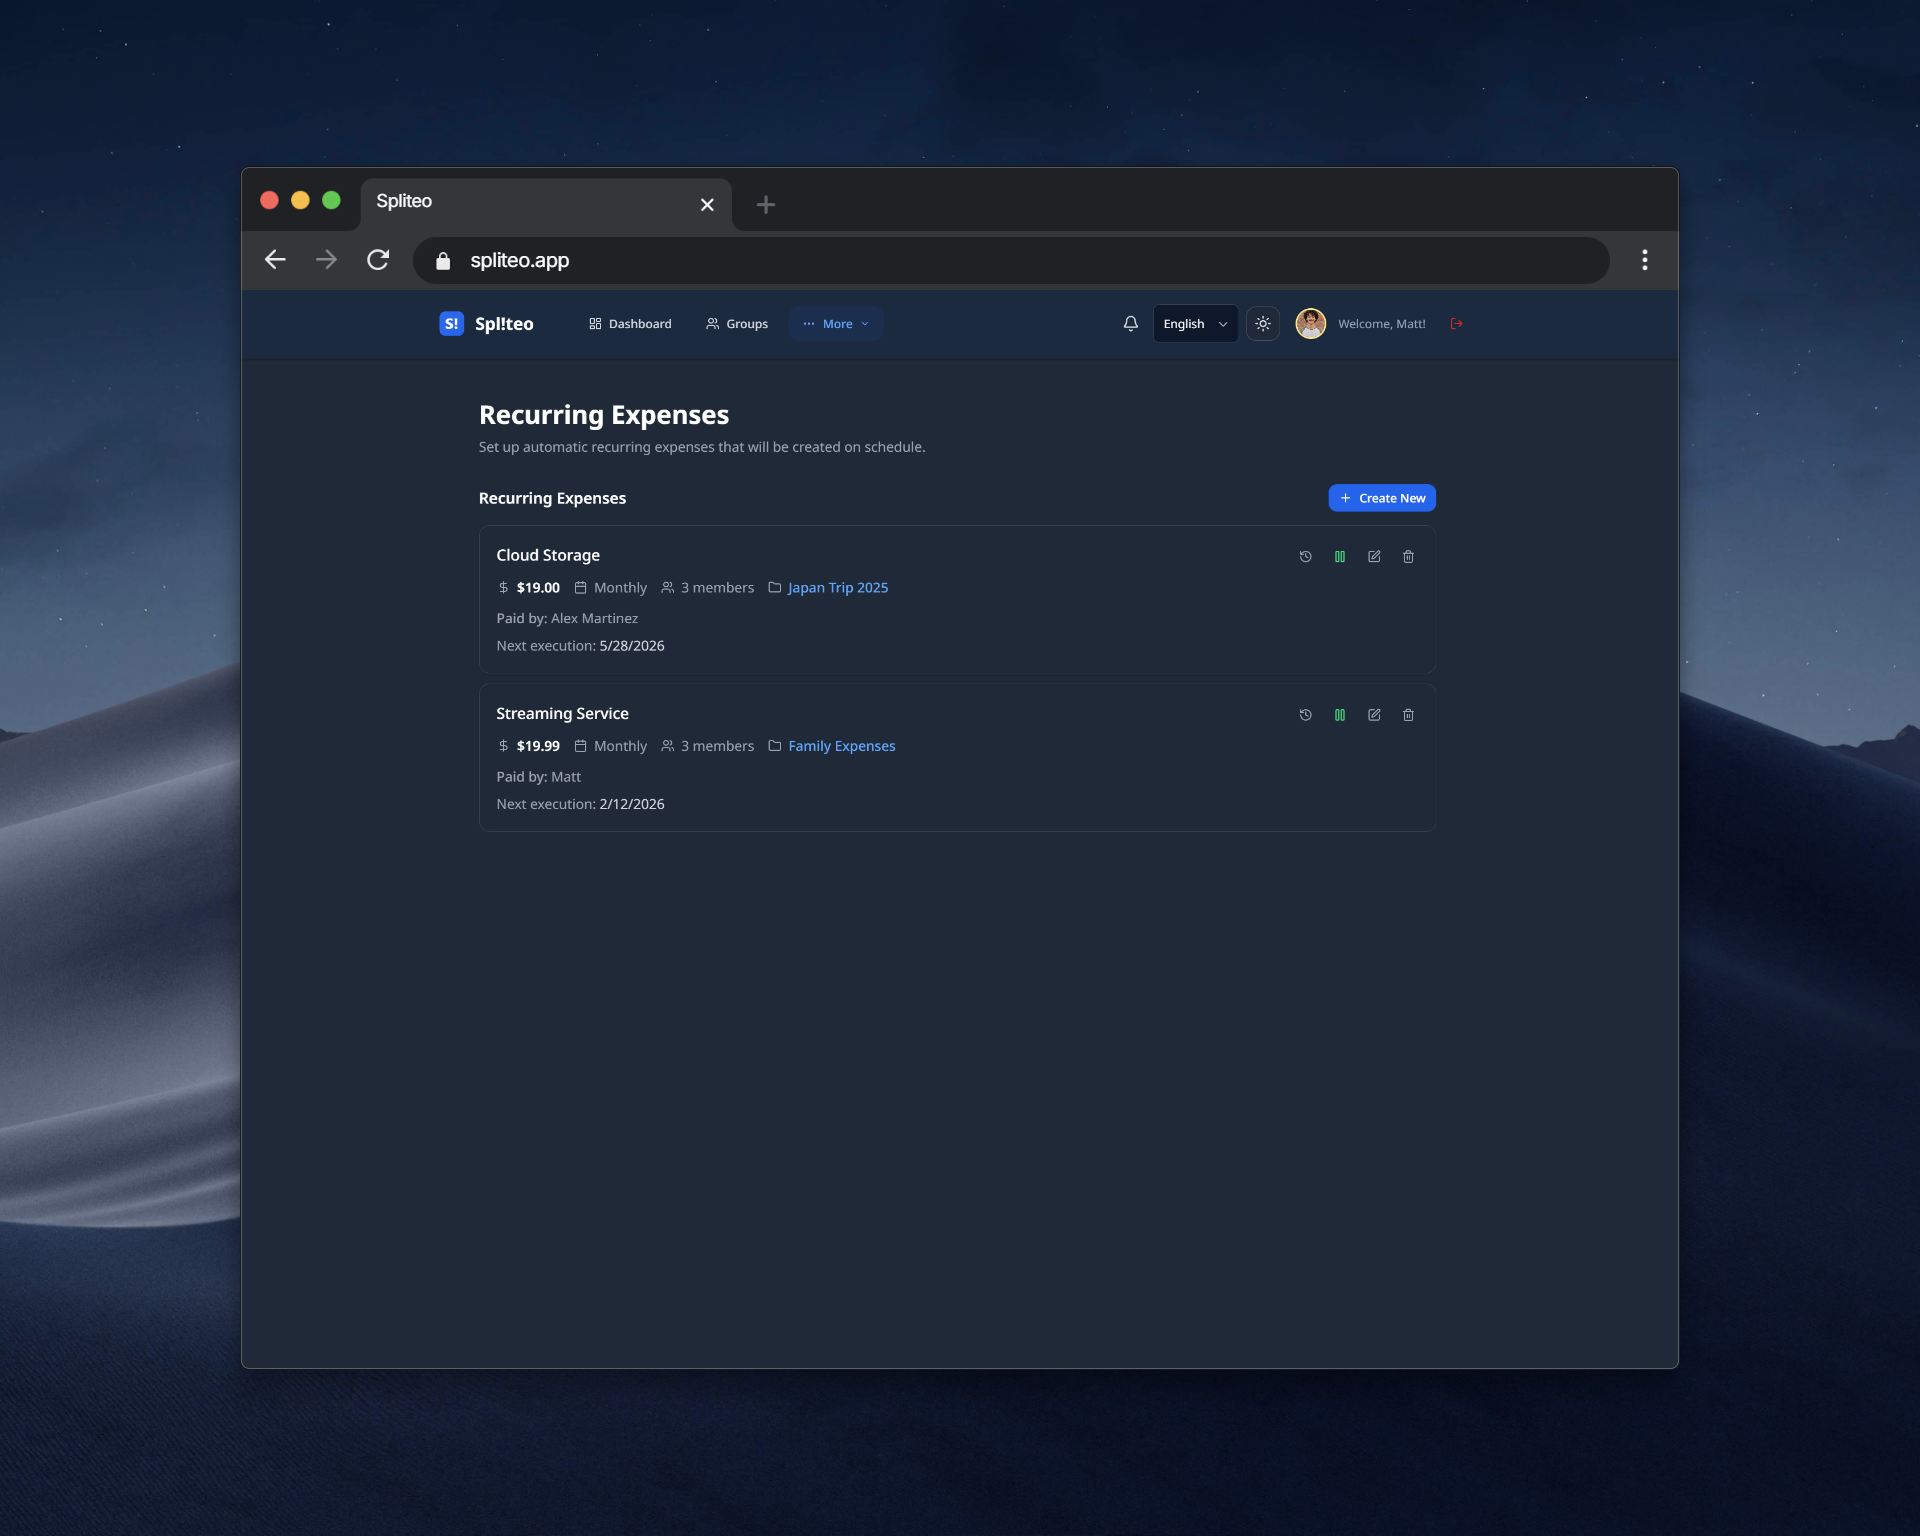The image size is (1920, 1536).
Task: View execution history for Streaming Service
Action: 1306,715
